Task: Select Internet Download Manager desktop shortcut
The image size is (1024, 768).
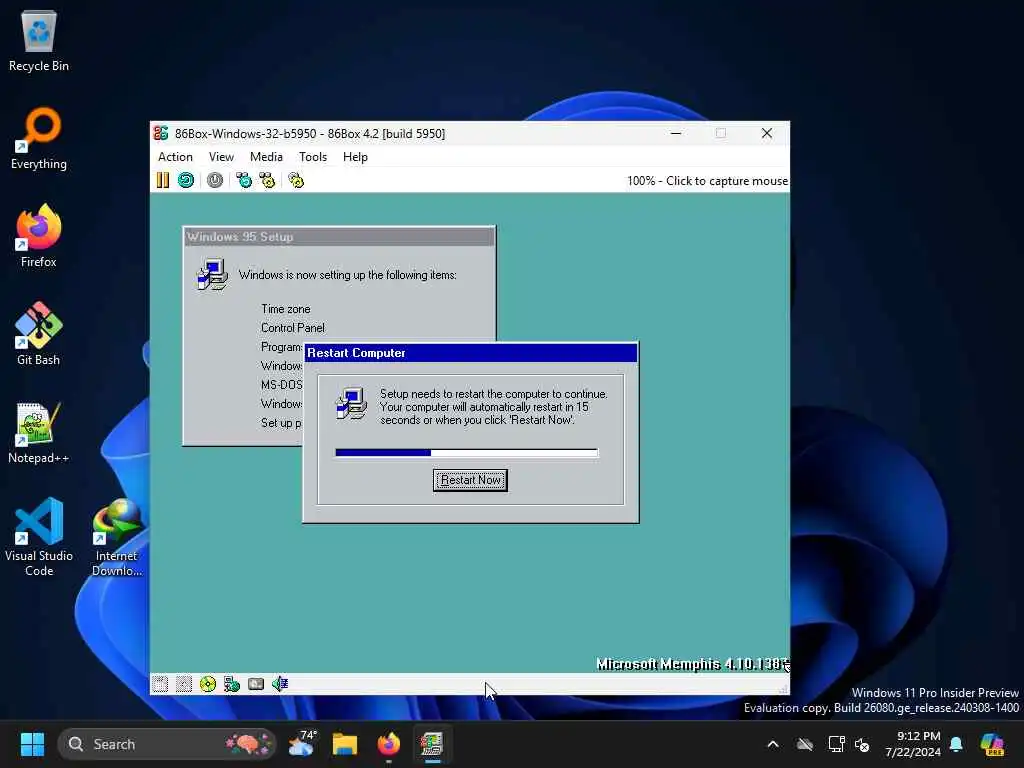Action: click(117, 537)
